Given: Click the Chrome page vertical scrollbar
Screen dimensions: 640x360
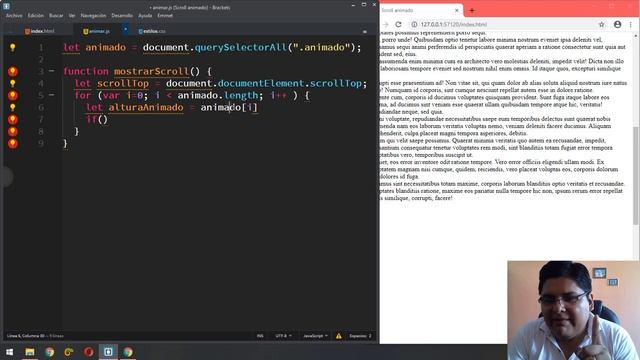Looking at the screenshot, I should click(636, 176).
